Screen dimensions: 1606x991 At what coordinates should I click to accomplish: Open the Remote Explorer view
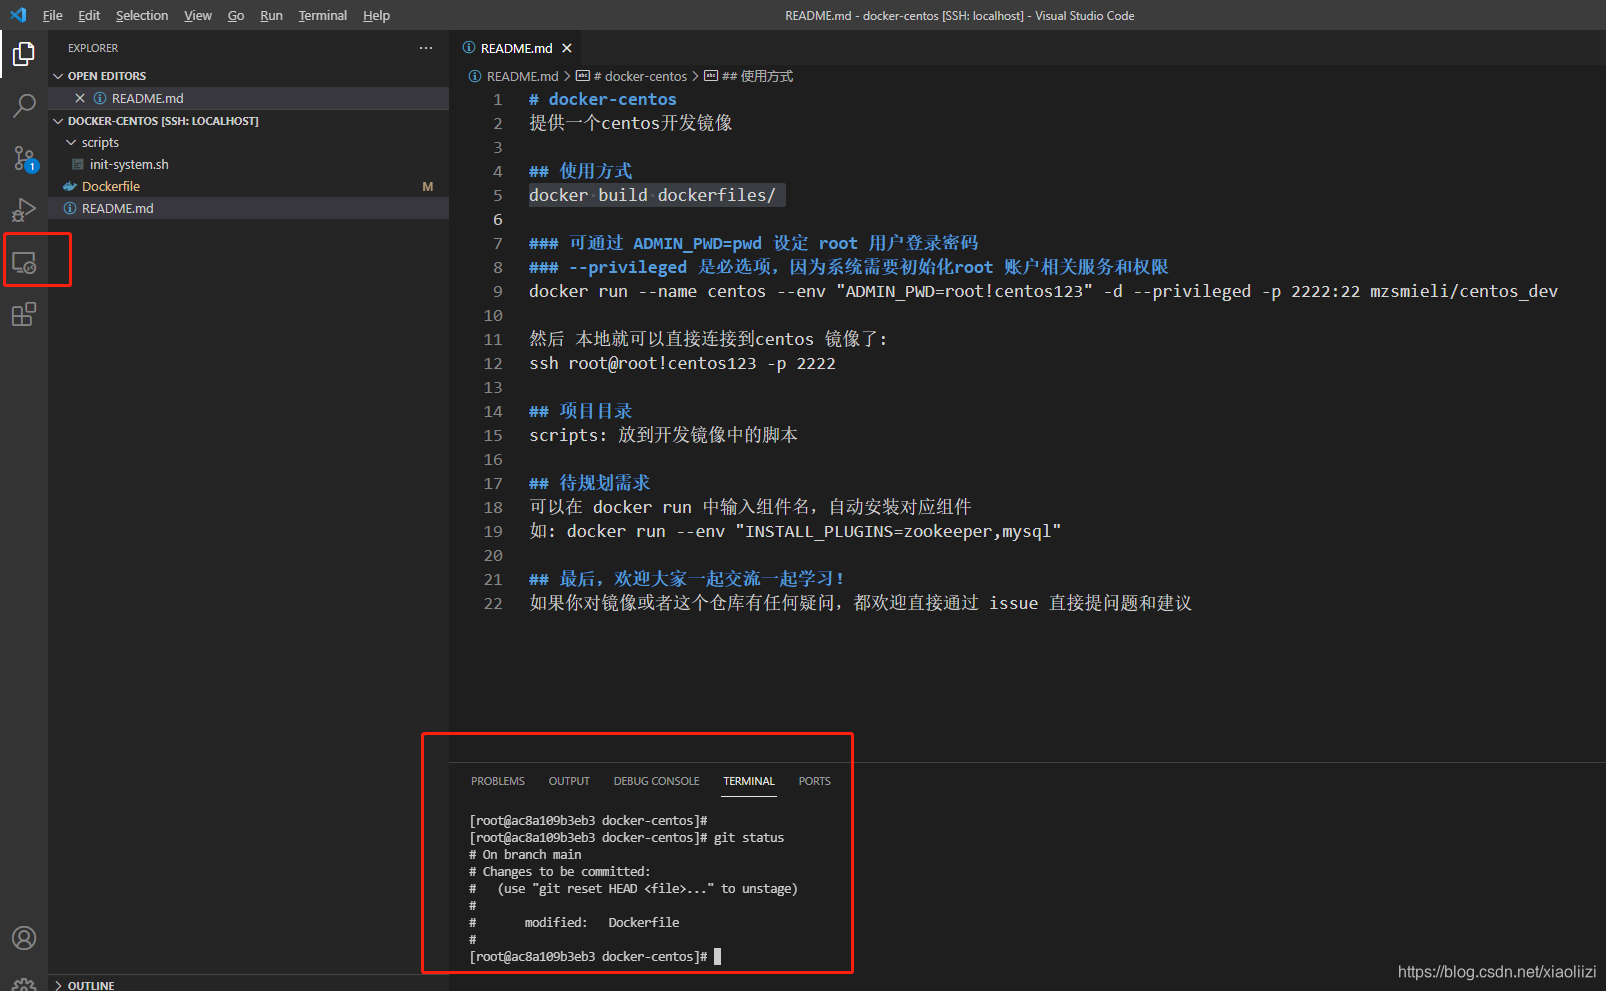(x=24, y=262)
